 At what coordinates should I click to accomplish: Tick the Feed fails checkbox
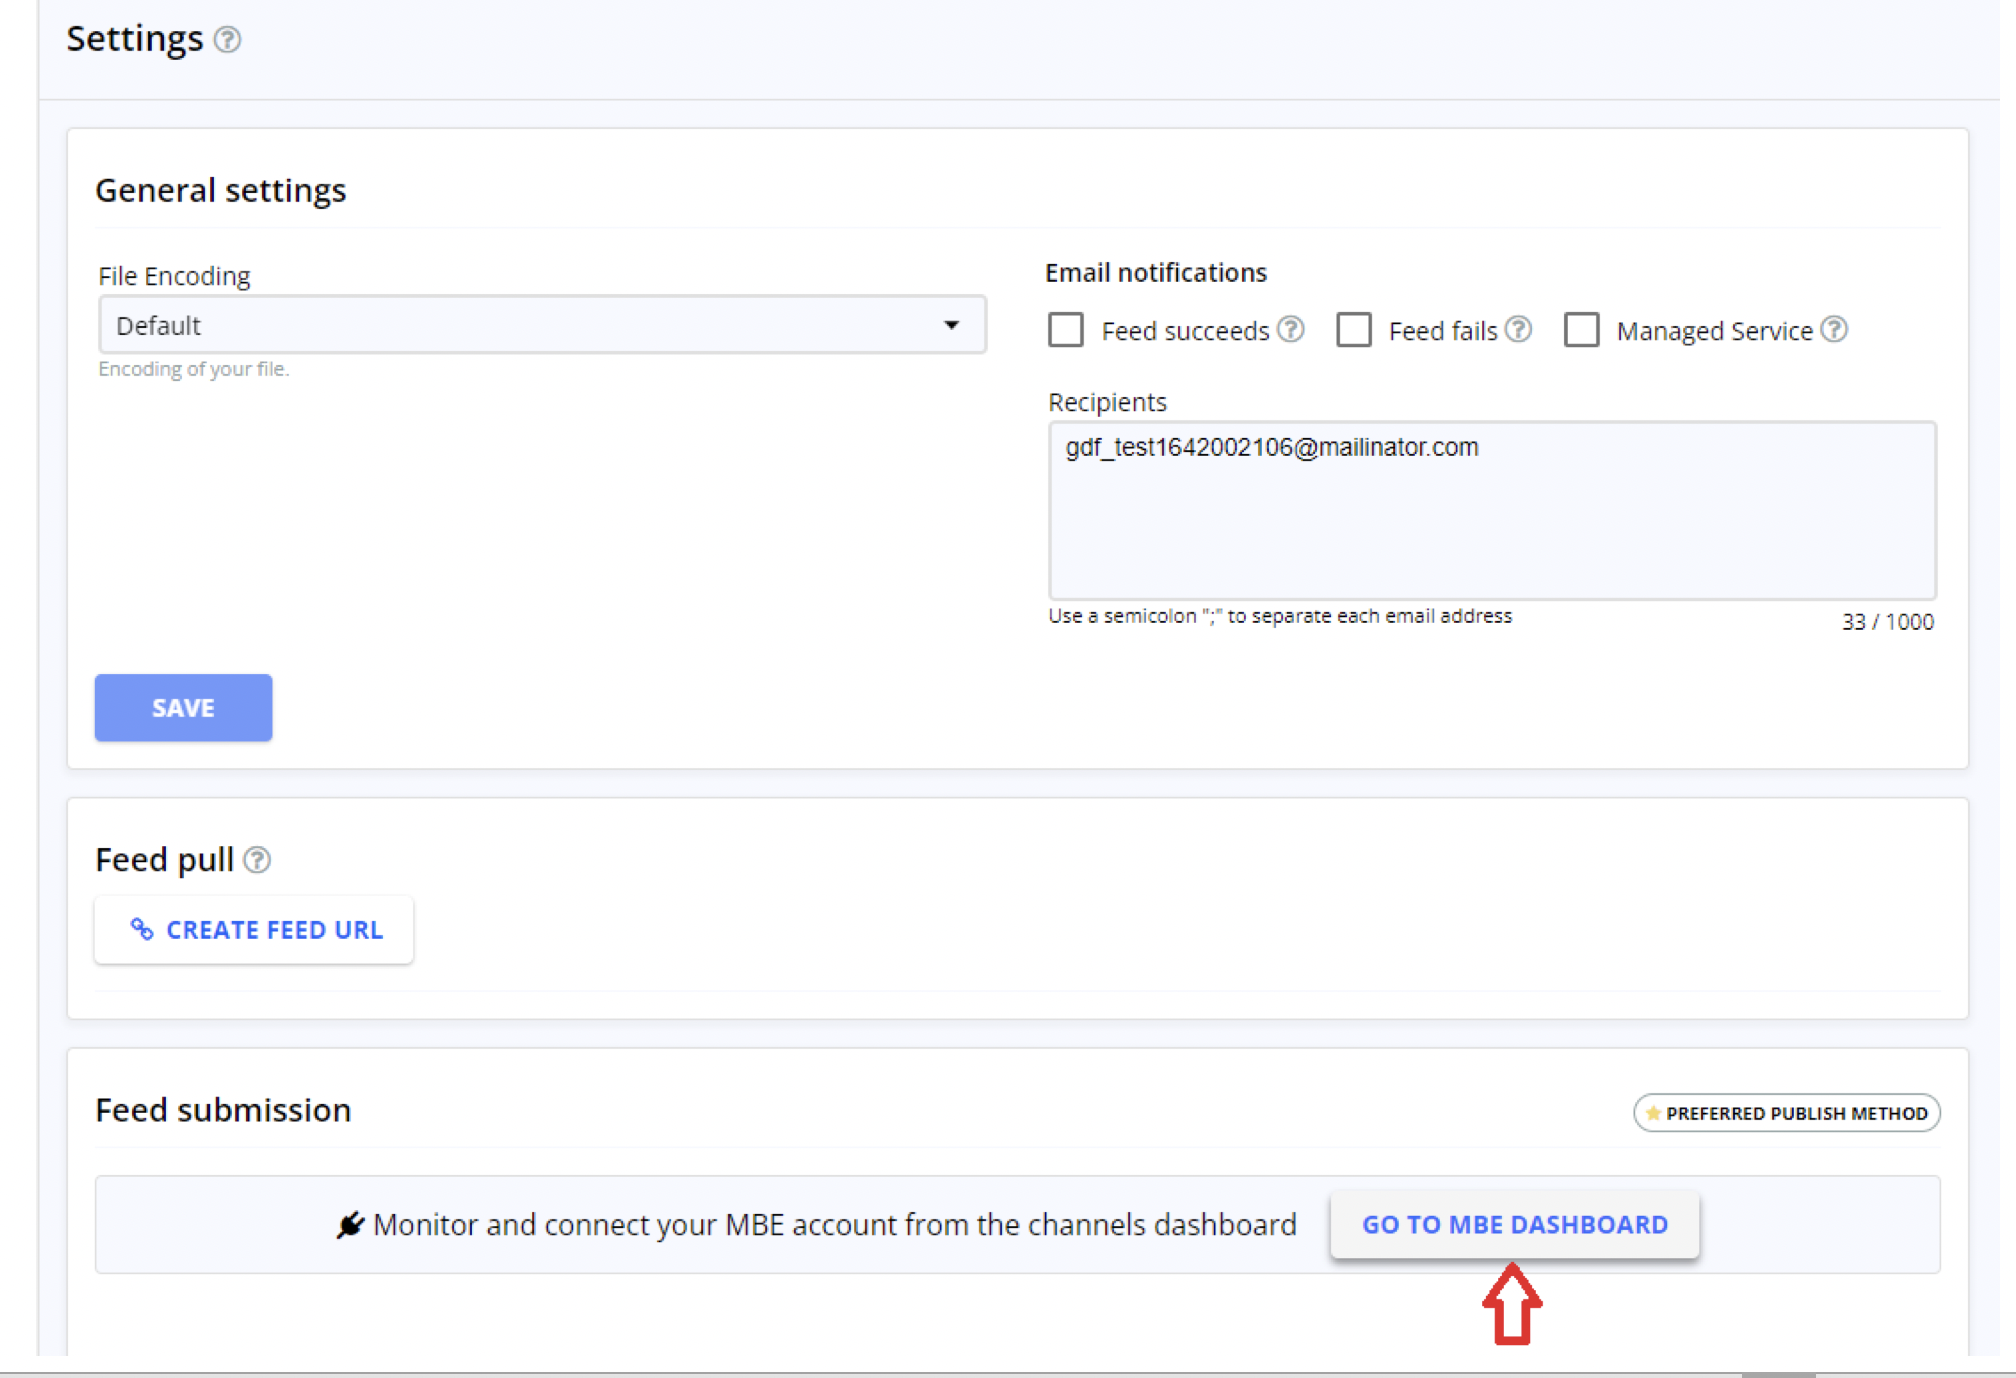point(1354,329)
